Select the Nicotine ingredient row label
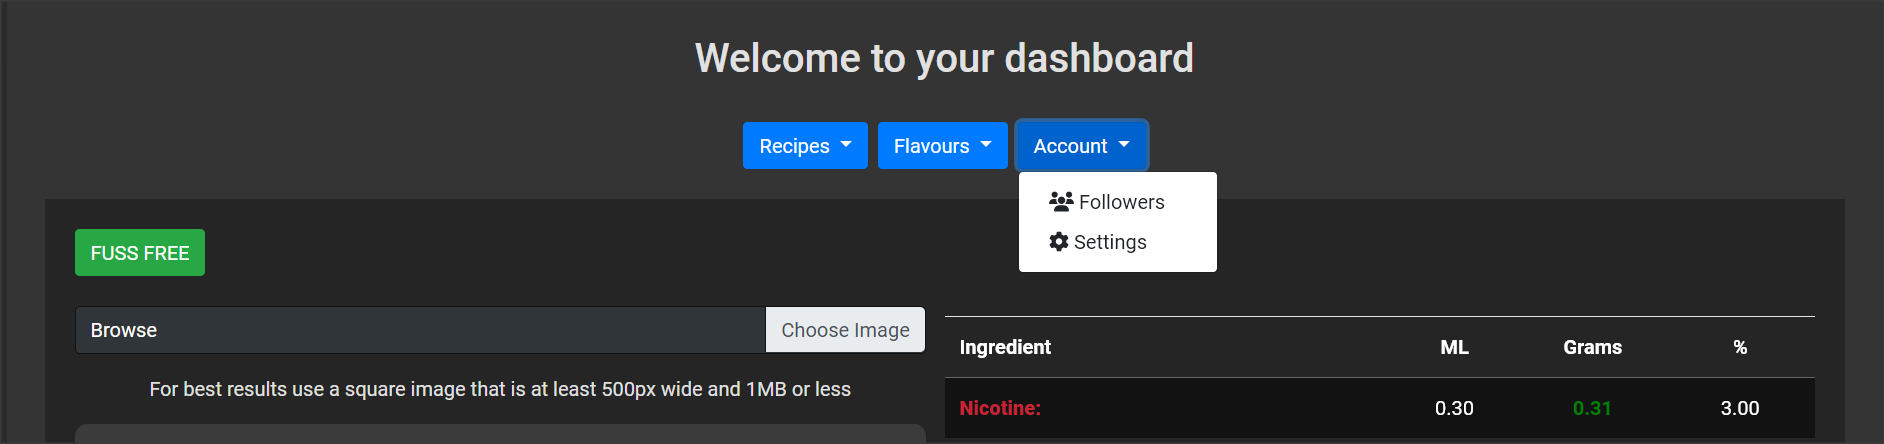 coord(1000,408)
